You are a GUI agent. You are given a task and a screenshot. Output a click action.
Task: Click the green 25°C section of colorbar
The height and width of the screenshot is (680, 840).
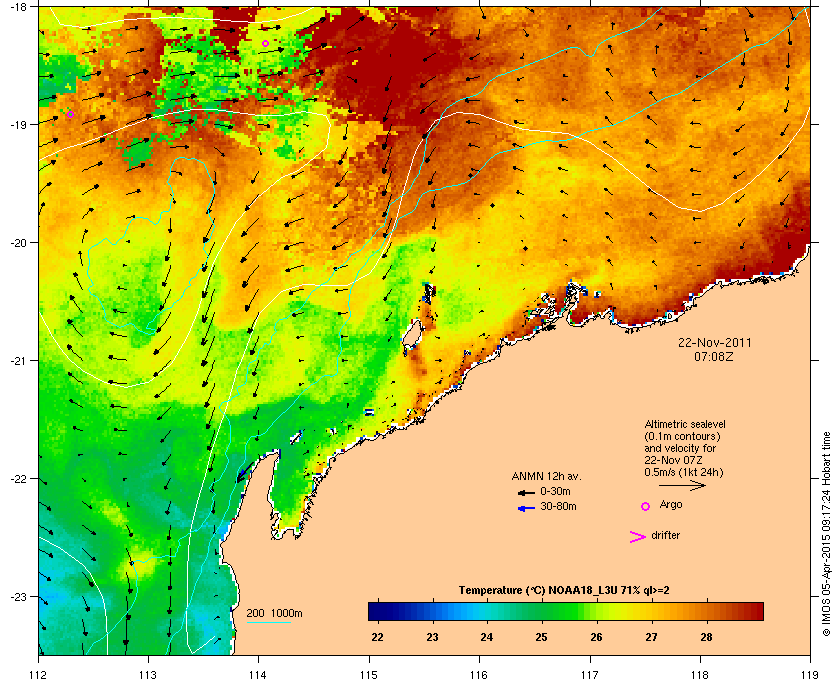click(x=542, y=611)
